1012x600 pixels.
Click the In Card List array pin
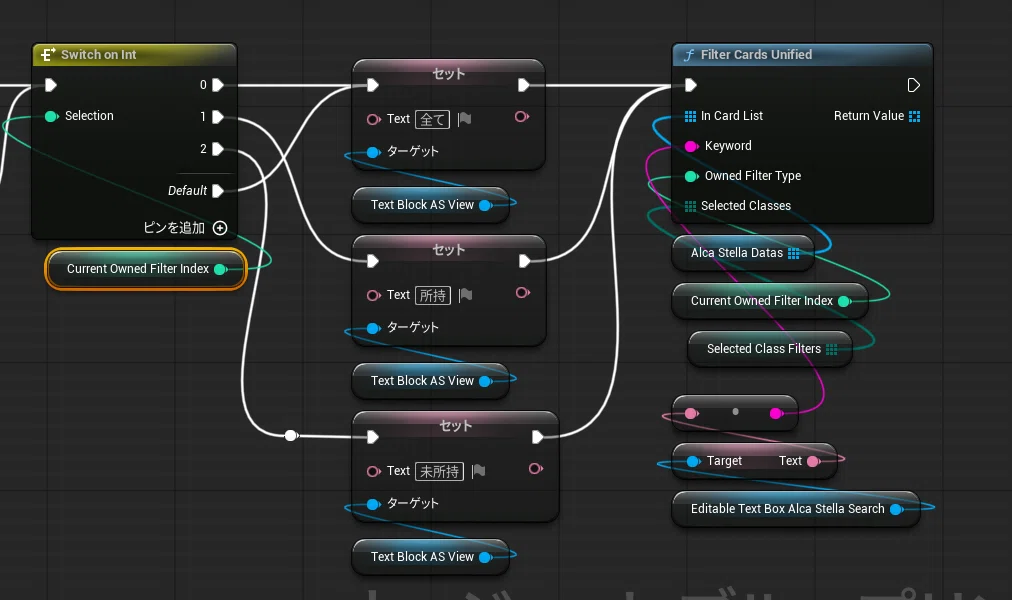click(x=690, y=116)
